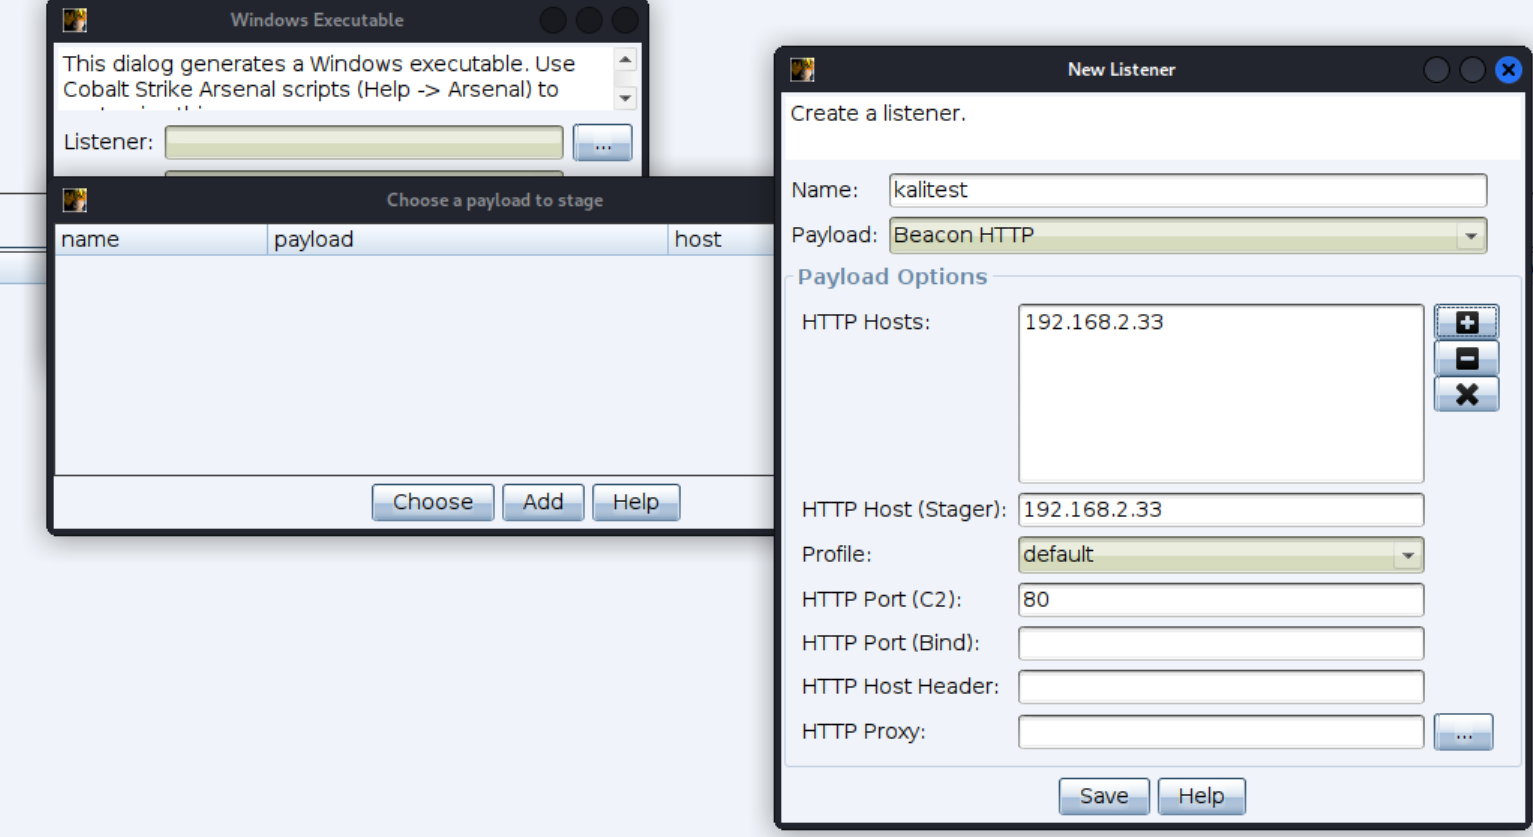Click scroll up arrow in Windows Executable description
The height and width of the screenshot is (837, 1533).
click(x=626, y=60)
